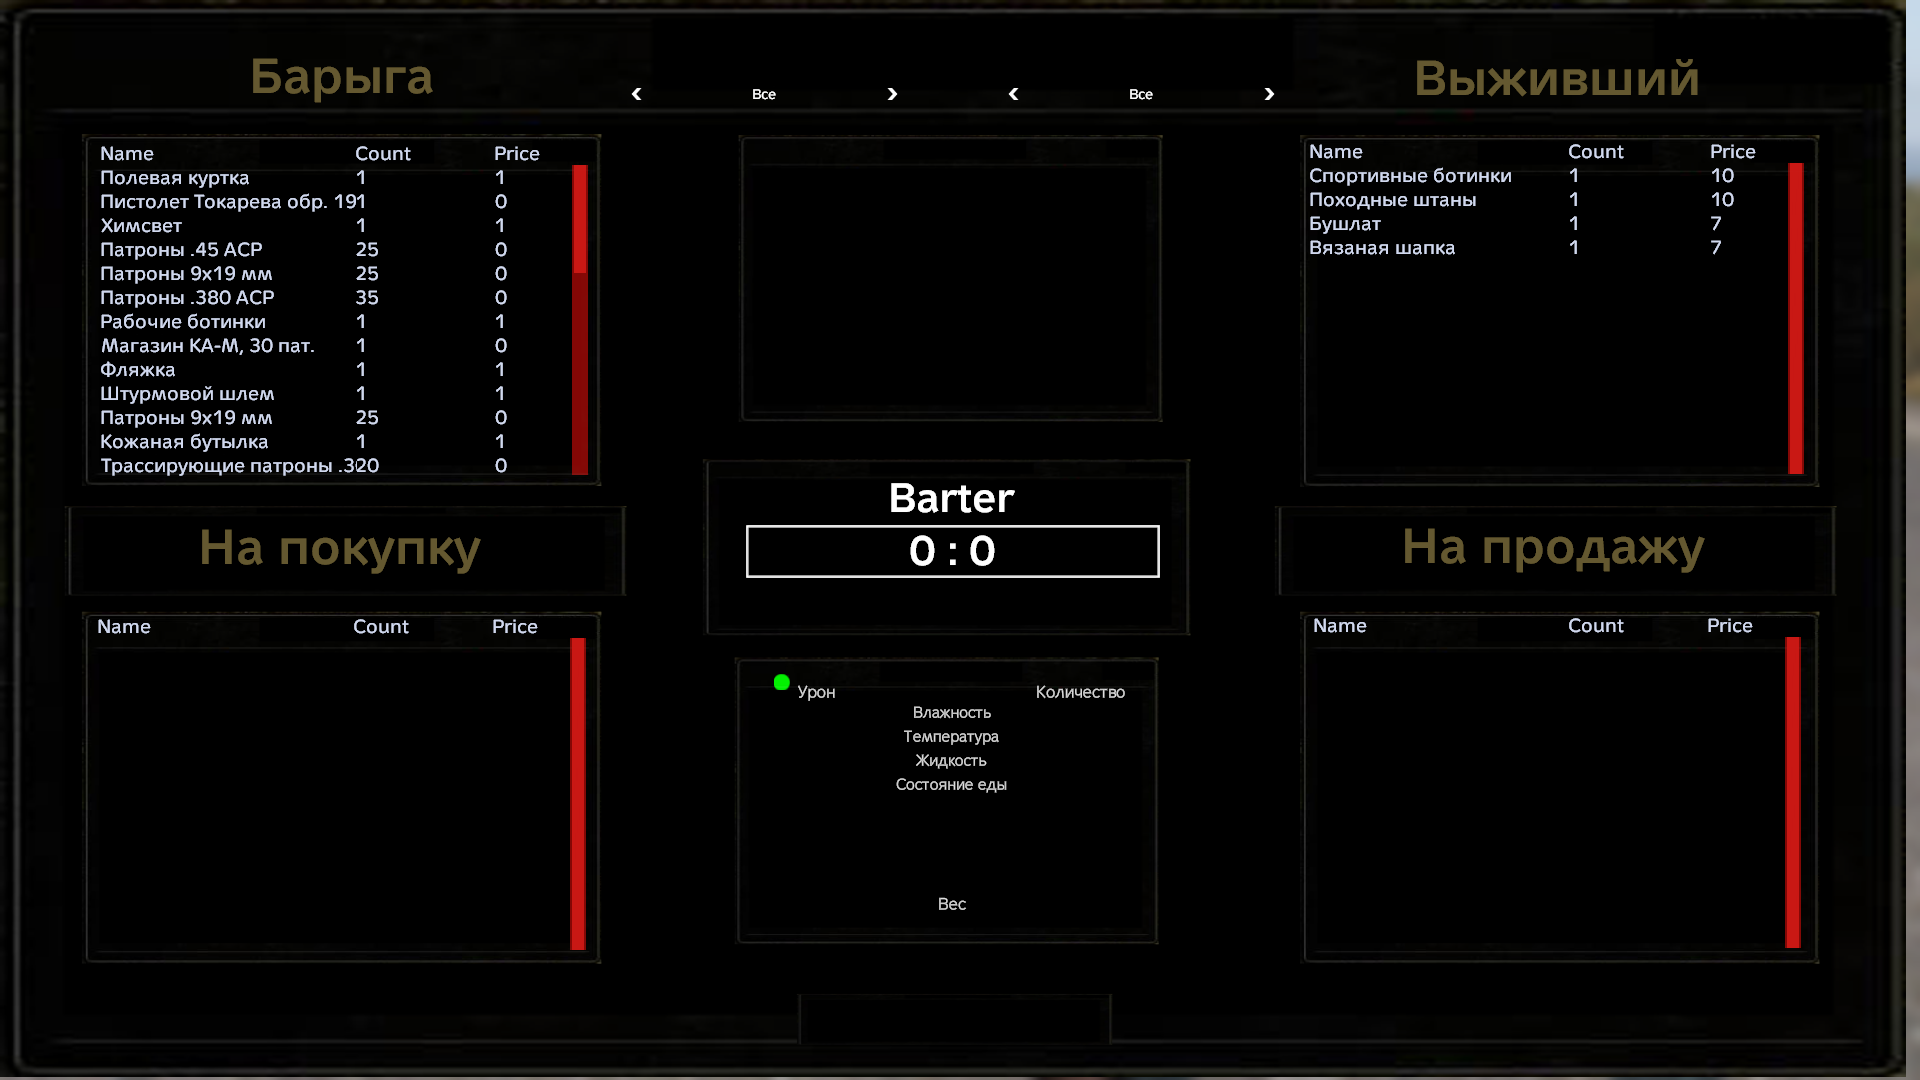This screenshot has height=1080, width=1920.
Task: Click empty confirm button at bottom center
Action: point(954,1019)
